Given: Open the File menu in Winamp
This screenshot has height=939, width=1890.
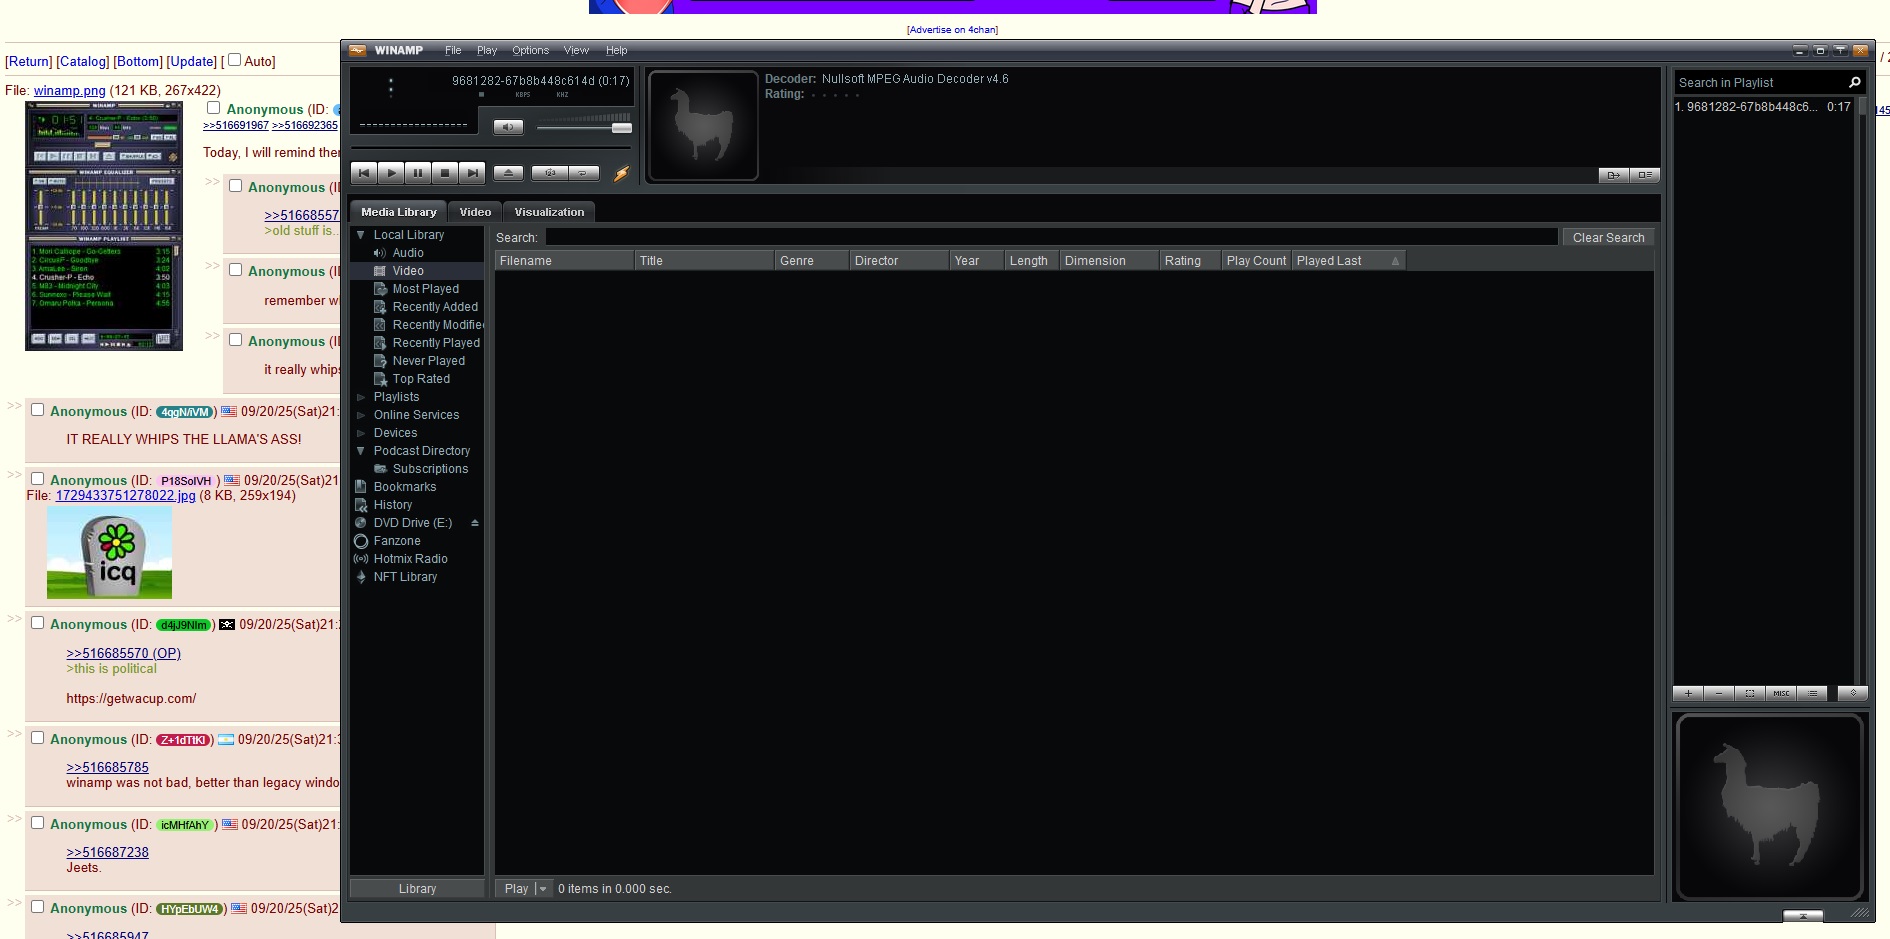Looking at the screenshot, I should pos(453,50).
